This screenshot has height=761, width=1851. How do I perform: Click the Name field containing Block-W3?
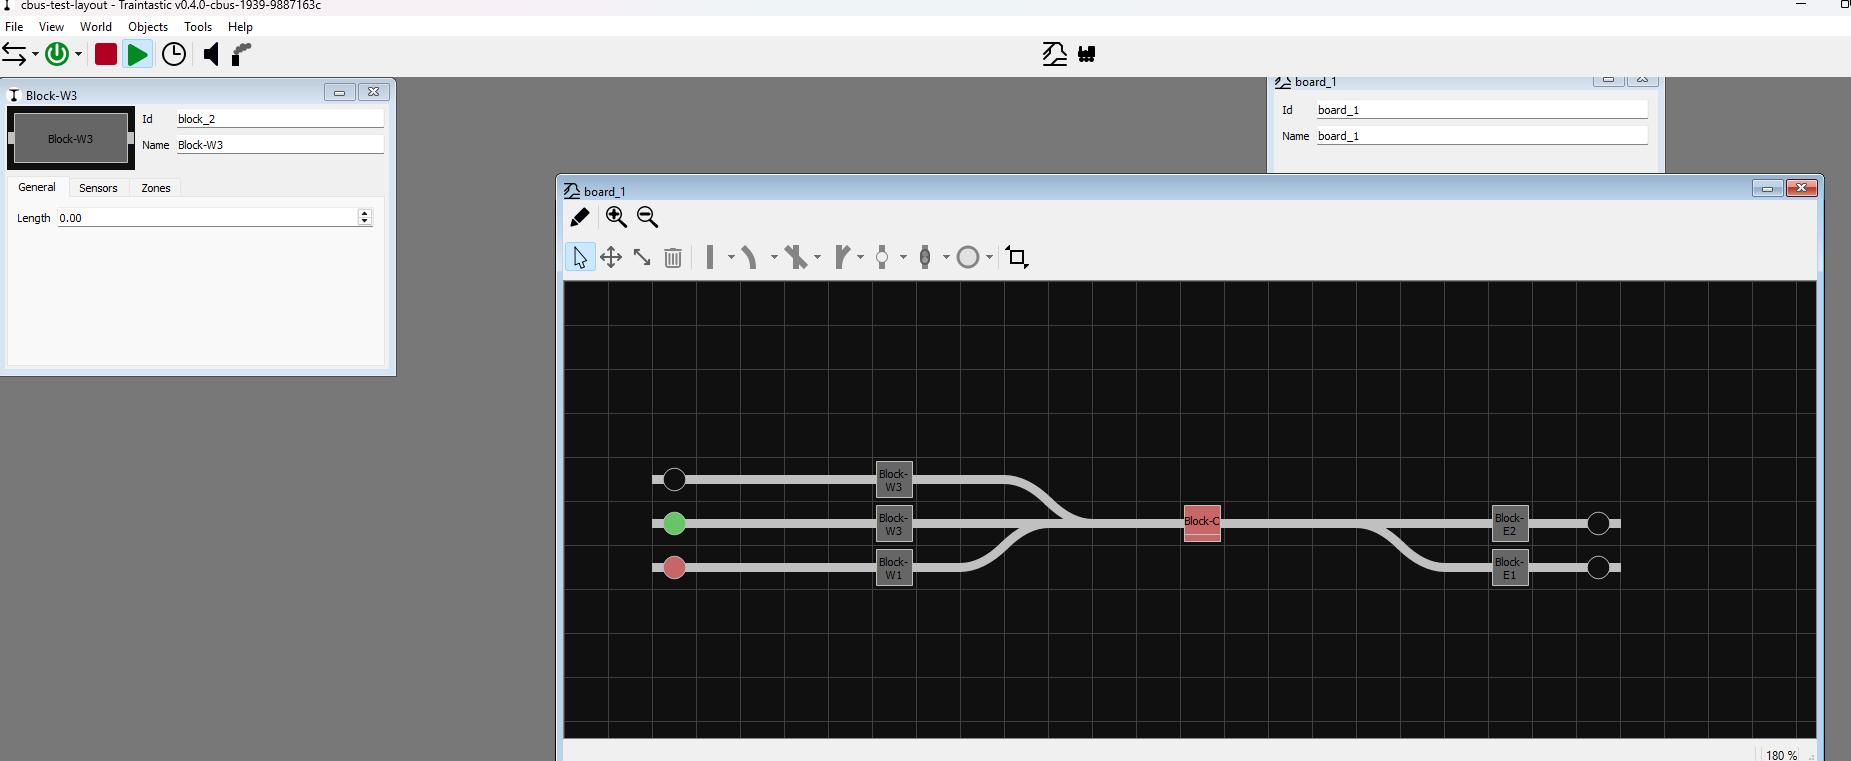tap(279, 145)
